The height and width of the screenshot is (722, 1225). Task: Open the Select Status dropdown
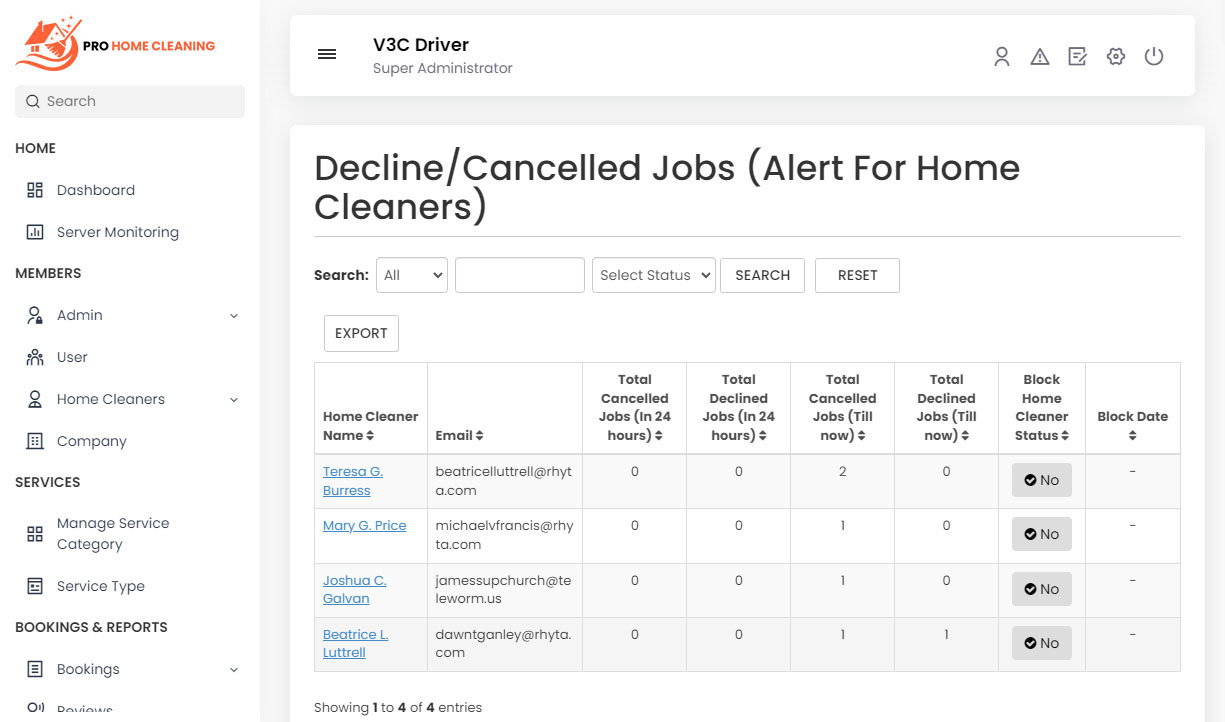tap(653, 275)
